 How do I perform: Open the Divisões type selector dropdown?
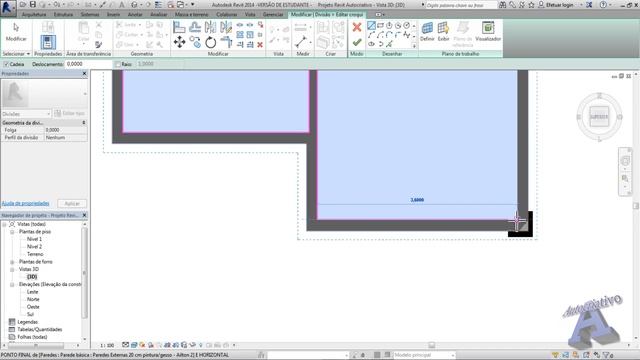point(26,113)
